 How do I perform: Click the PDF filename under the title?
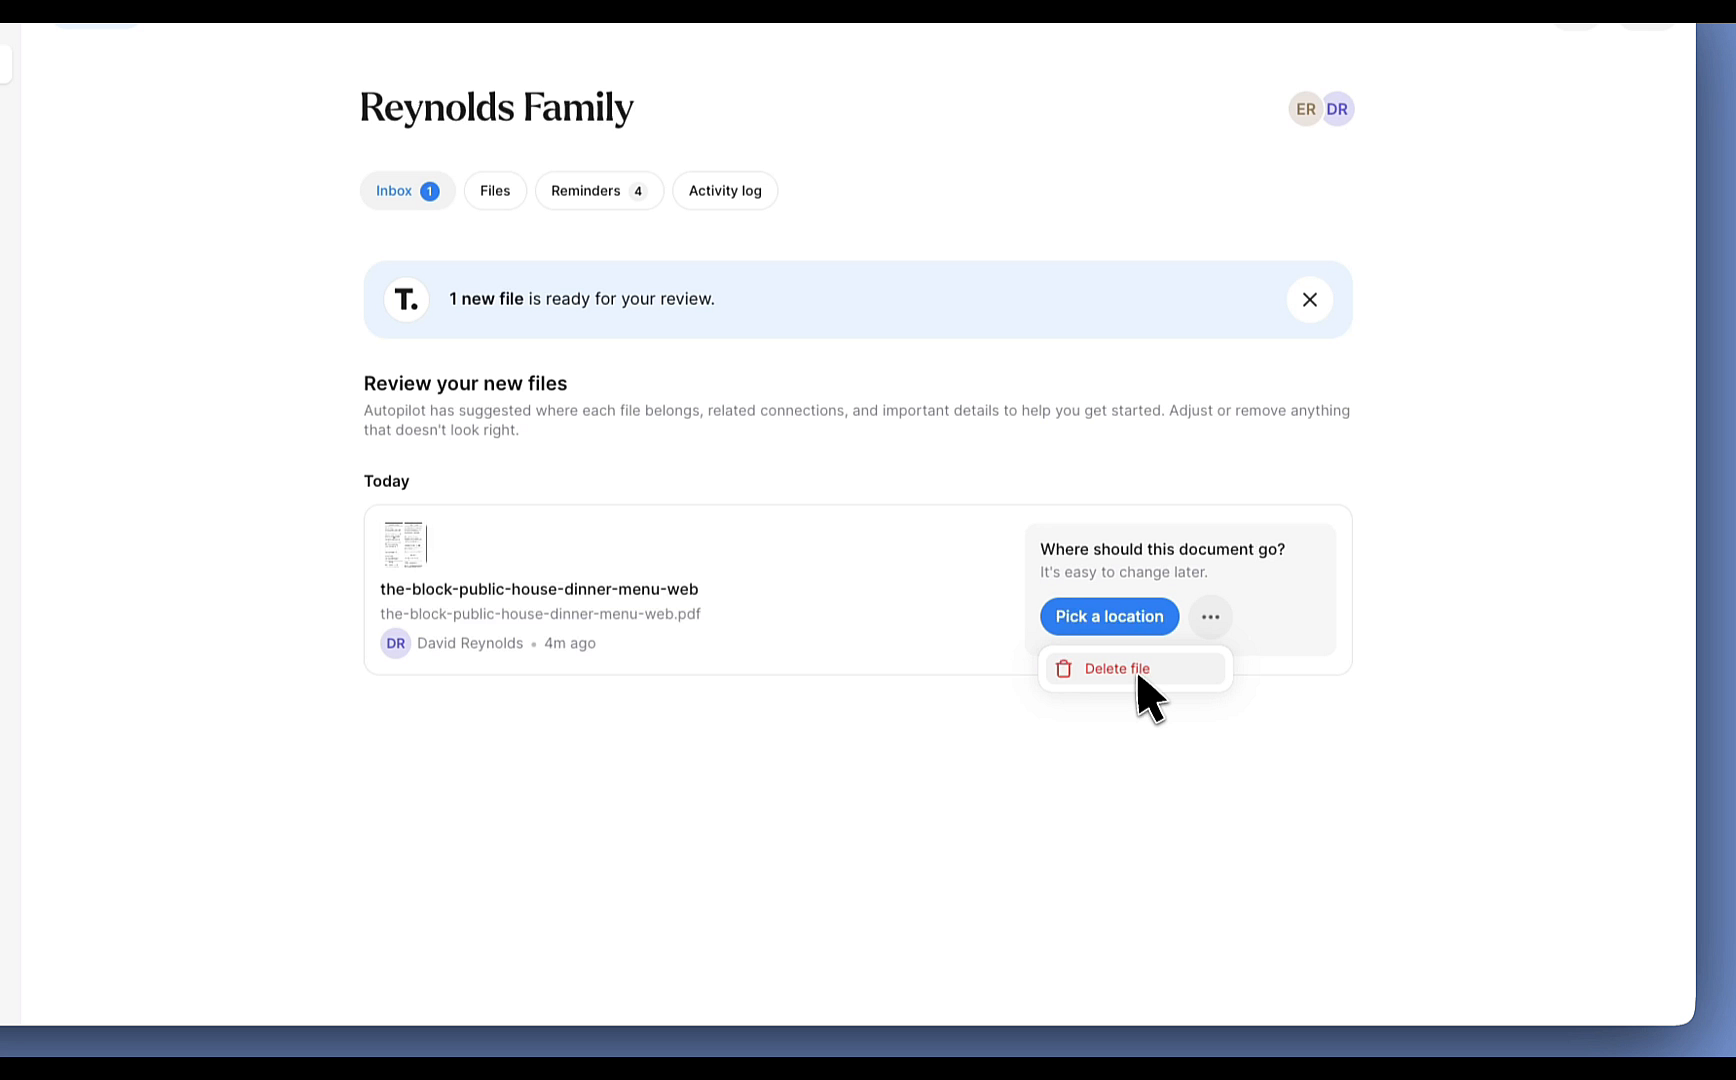(x=540, y=614)
